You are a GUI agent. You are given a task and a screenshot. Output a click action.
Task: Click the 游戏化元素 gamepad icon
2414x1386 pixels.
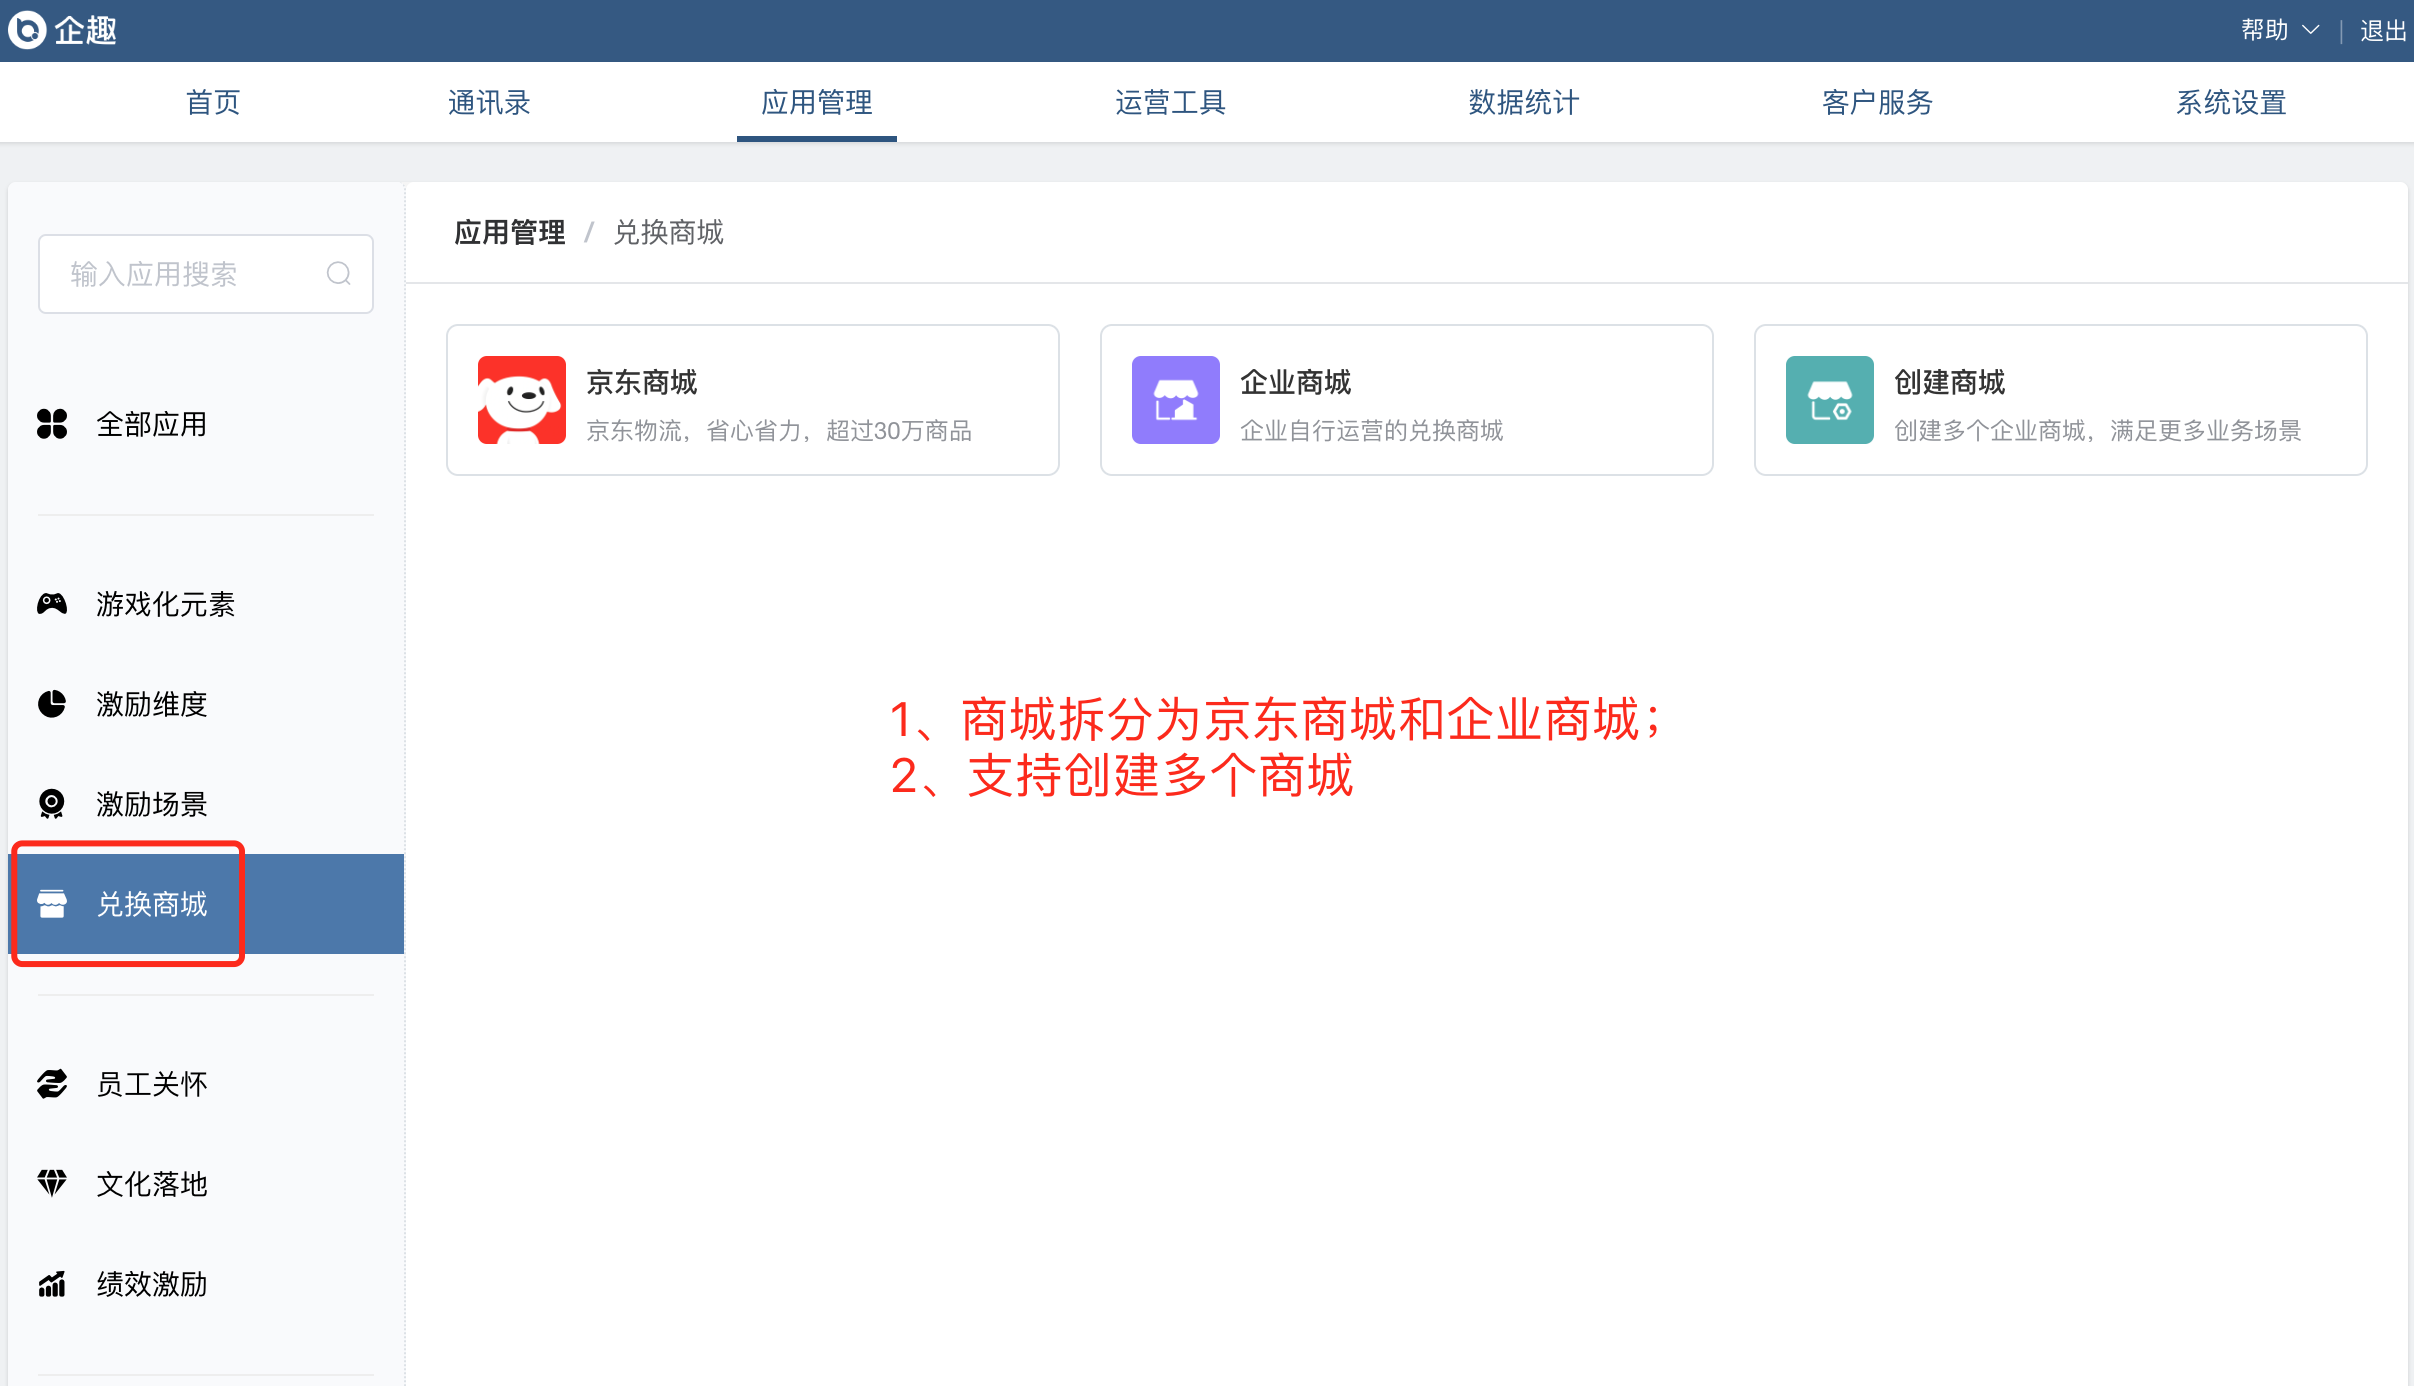(x=52, y=604)
